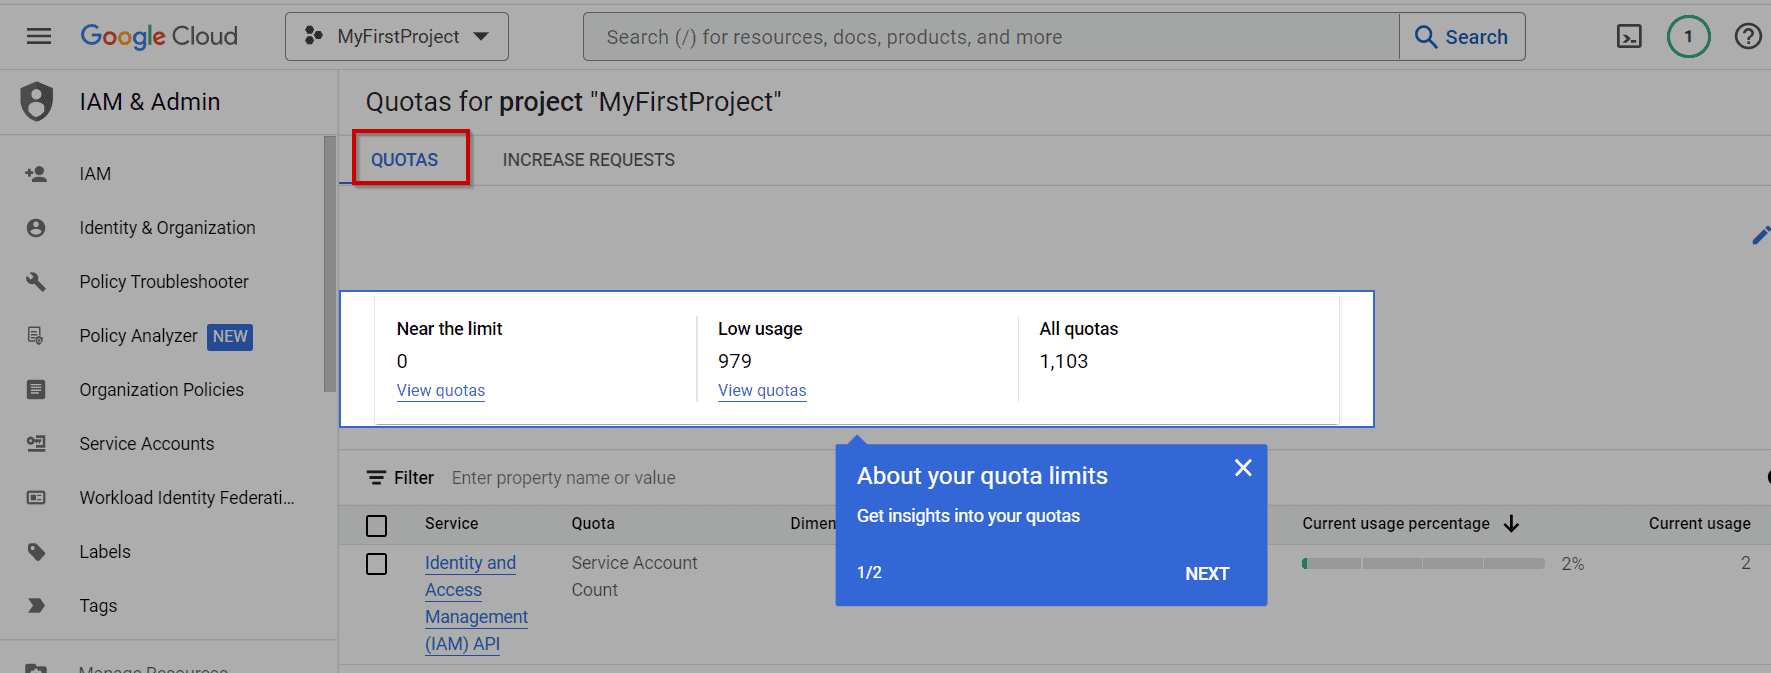Click the sidebar vertical scrollbar
1771x673 pixels.
click(330, 264)
